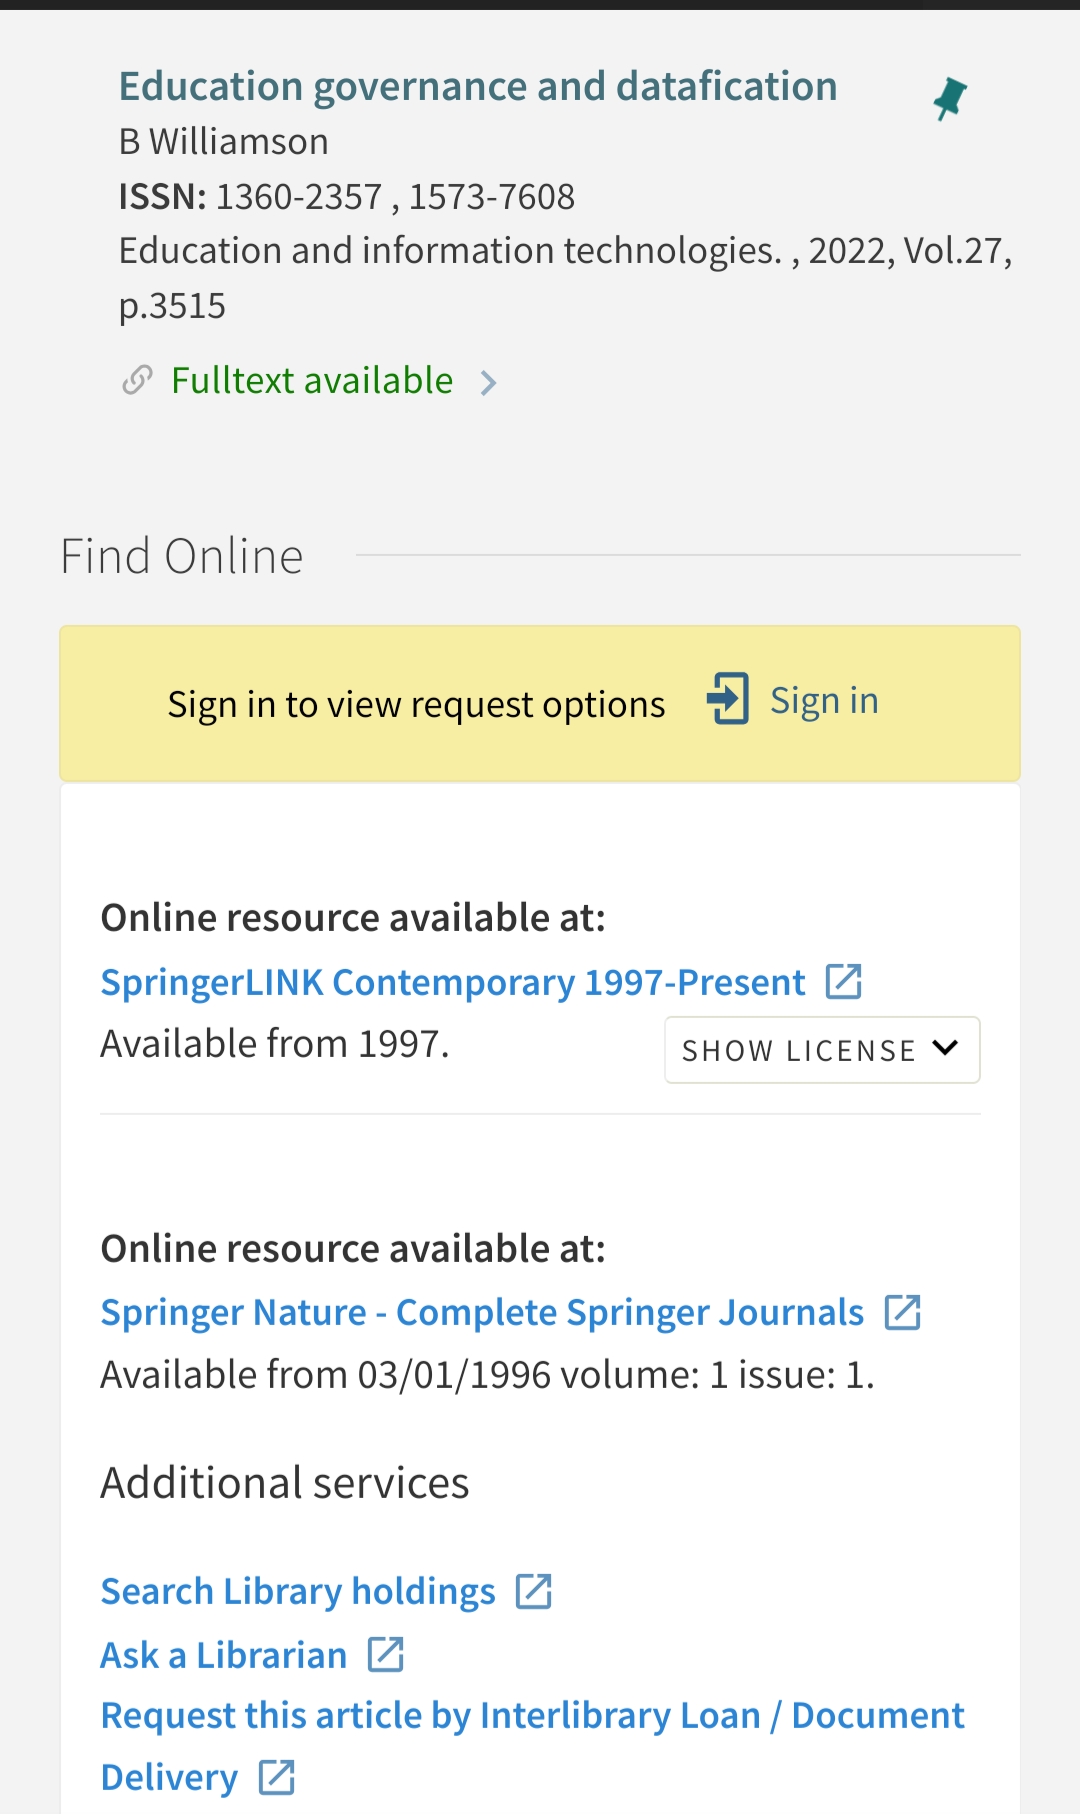Image resolution: width=1080 pixels, height=1814 pixels.
Task: Click the Show License down arrow
Action: pos(945,1048)
